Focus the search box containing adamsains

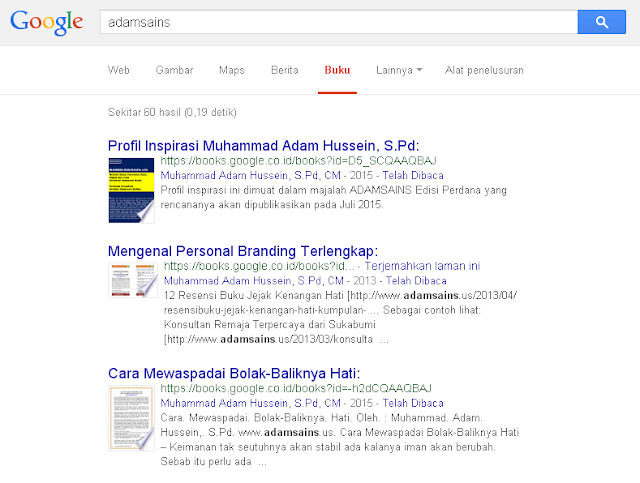click(x=339, y=22)
